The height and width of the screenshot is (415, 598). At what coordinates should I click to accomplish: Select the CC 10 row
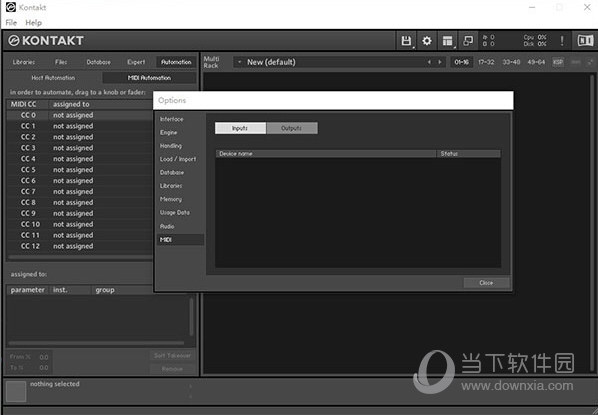(x=80, y=224)
